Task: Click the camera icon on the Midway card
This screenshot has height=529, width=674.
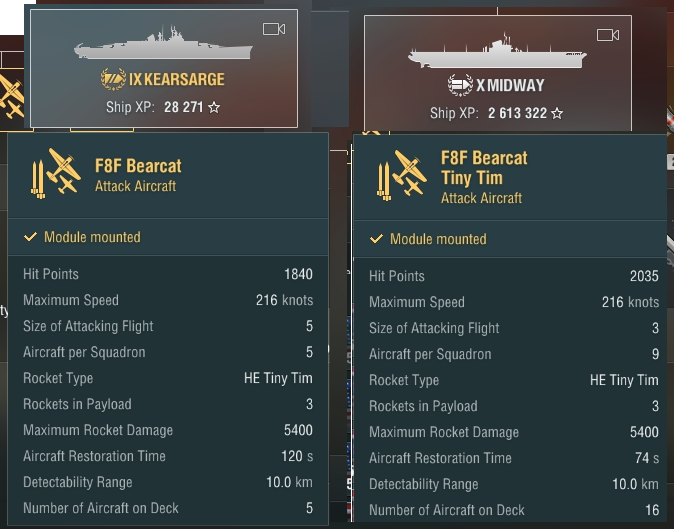Action: tap(607, 35)
